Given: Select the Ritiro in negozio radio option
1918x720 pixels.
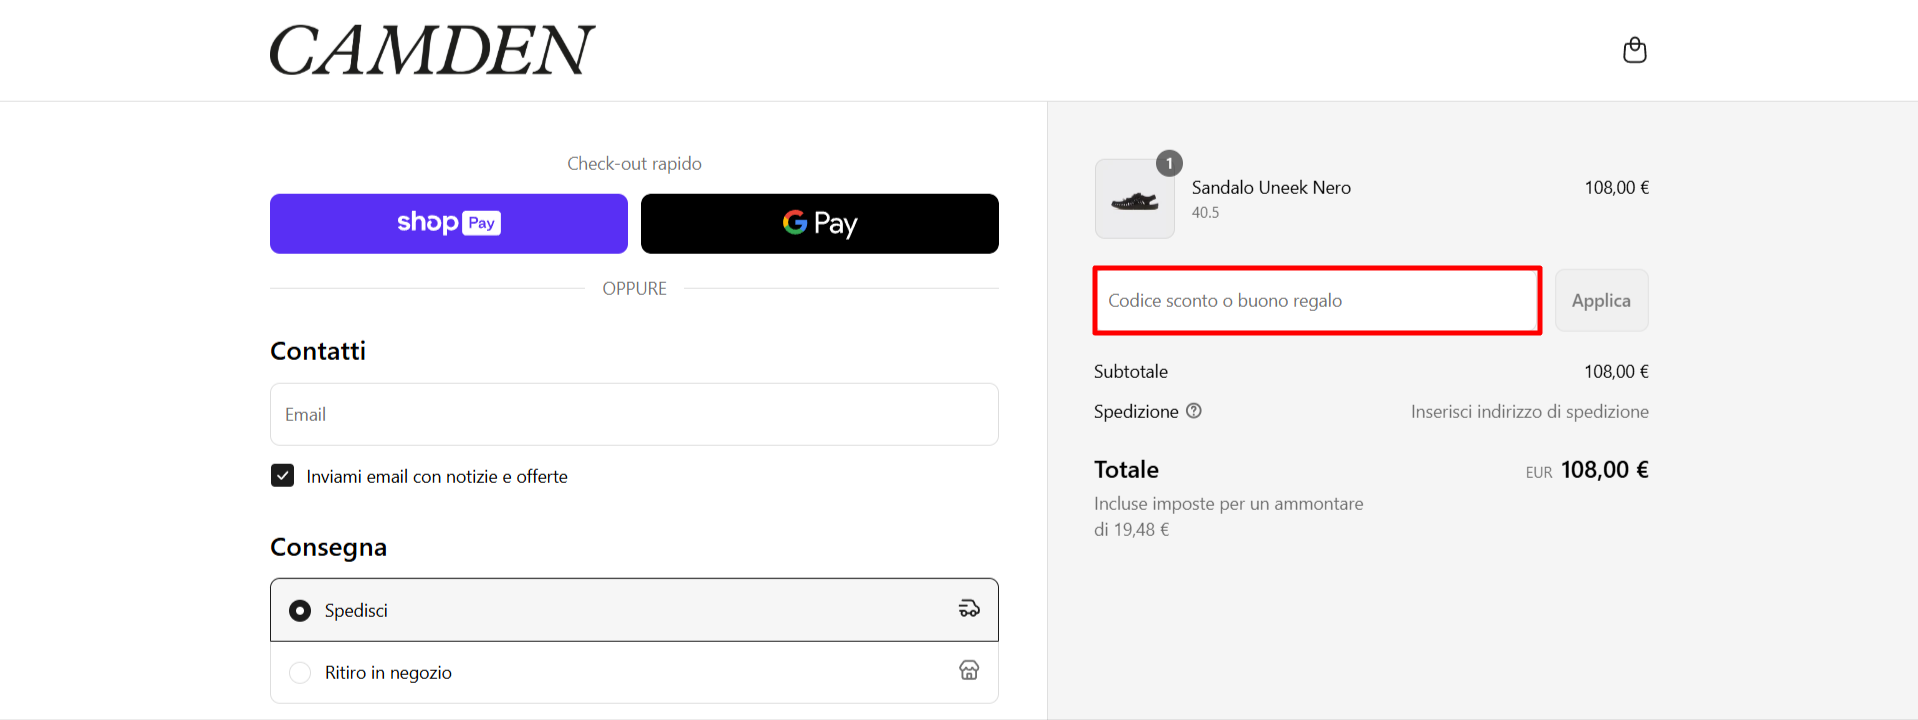Looking at the screenshot, I should click(300, 673).
